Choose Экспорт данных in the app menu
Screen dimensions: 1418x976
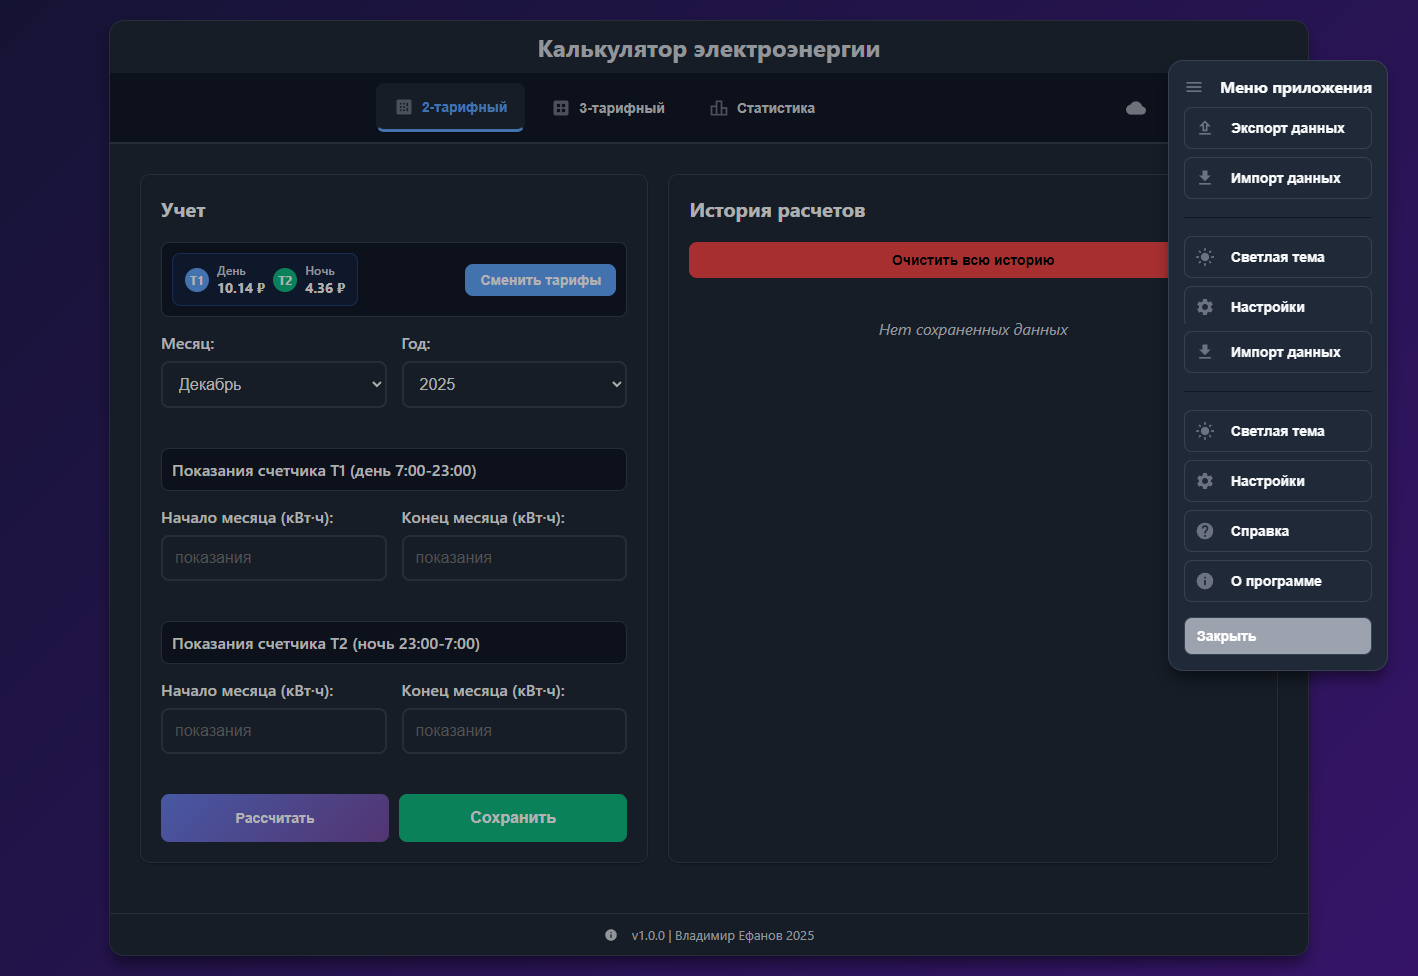[1278, 128]
